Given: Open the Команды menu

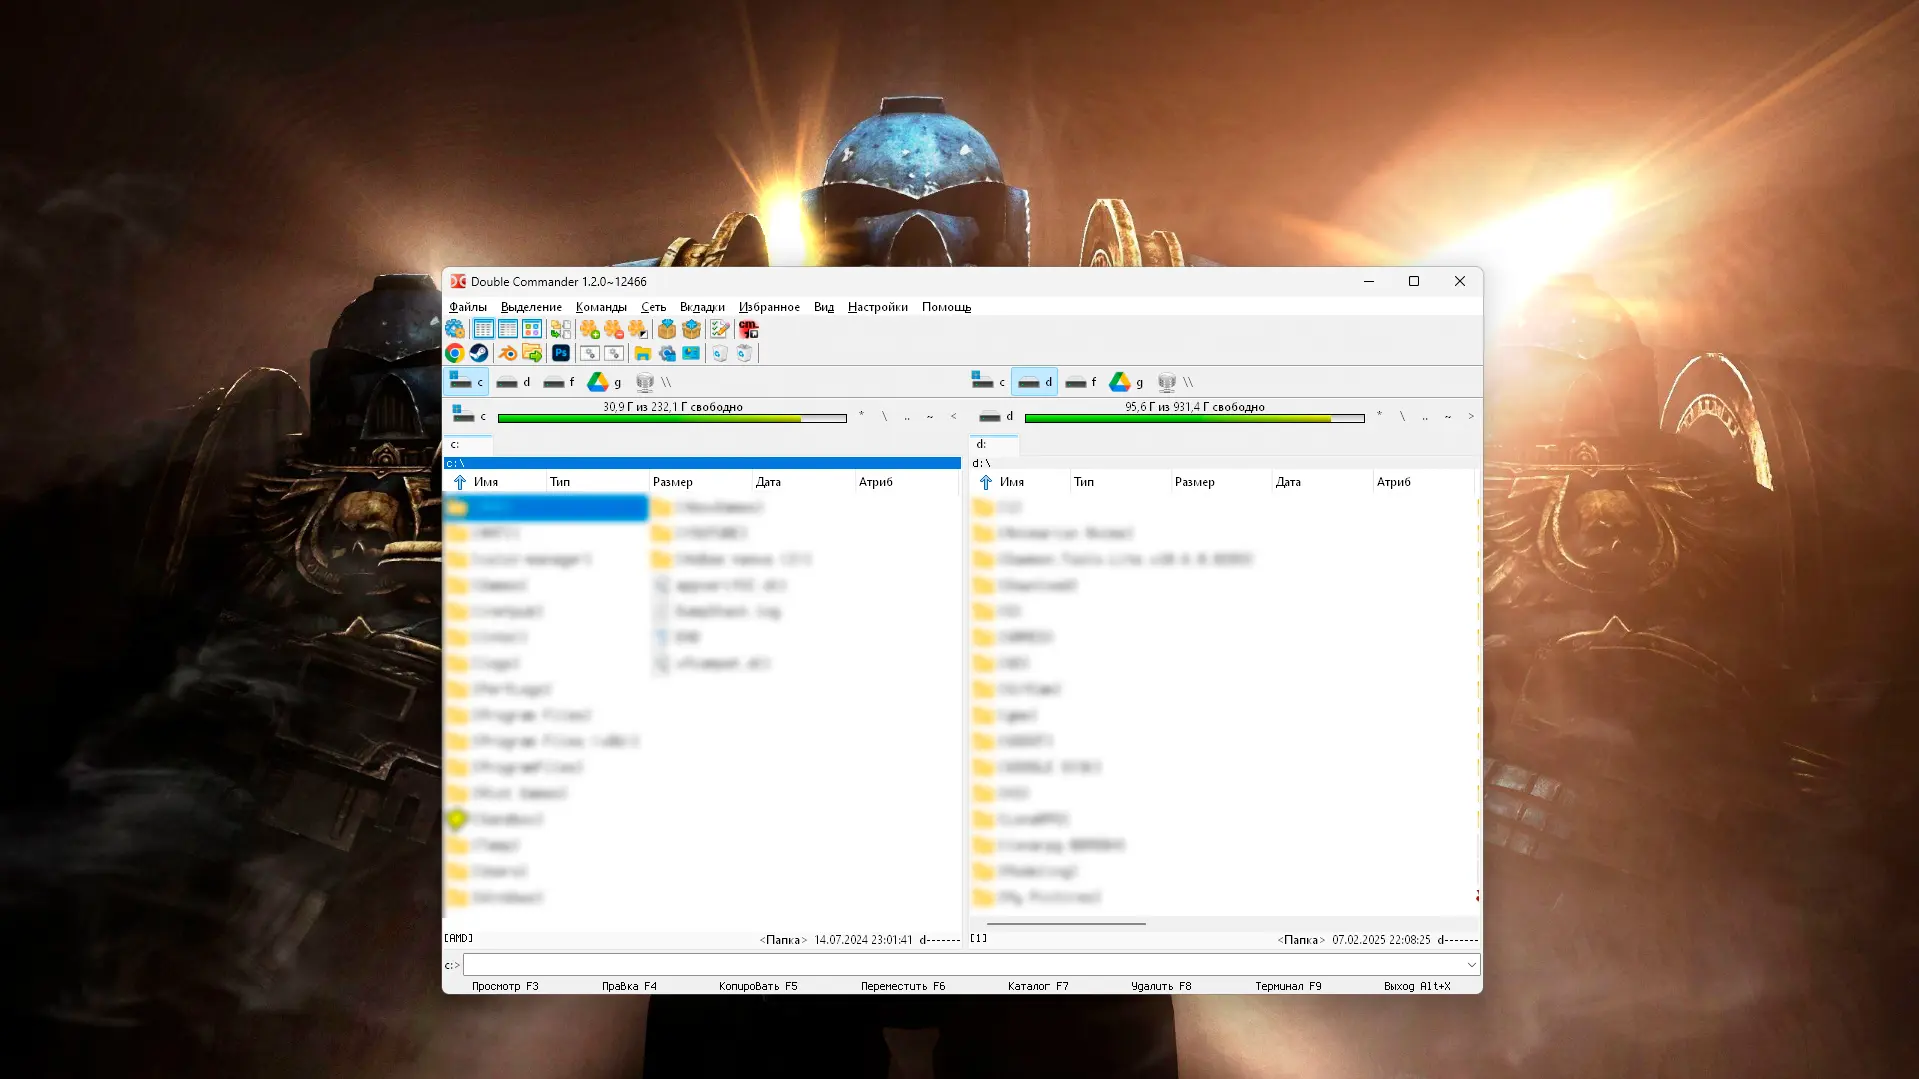Looking at the screenshot, I should 601,307.
